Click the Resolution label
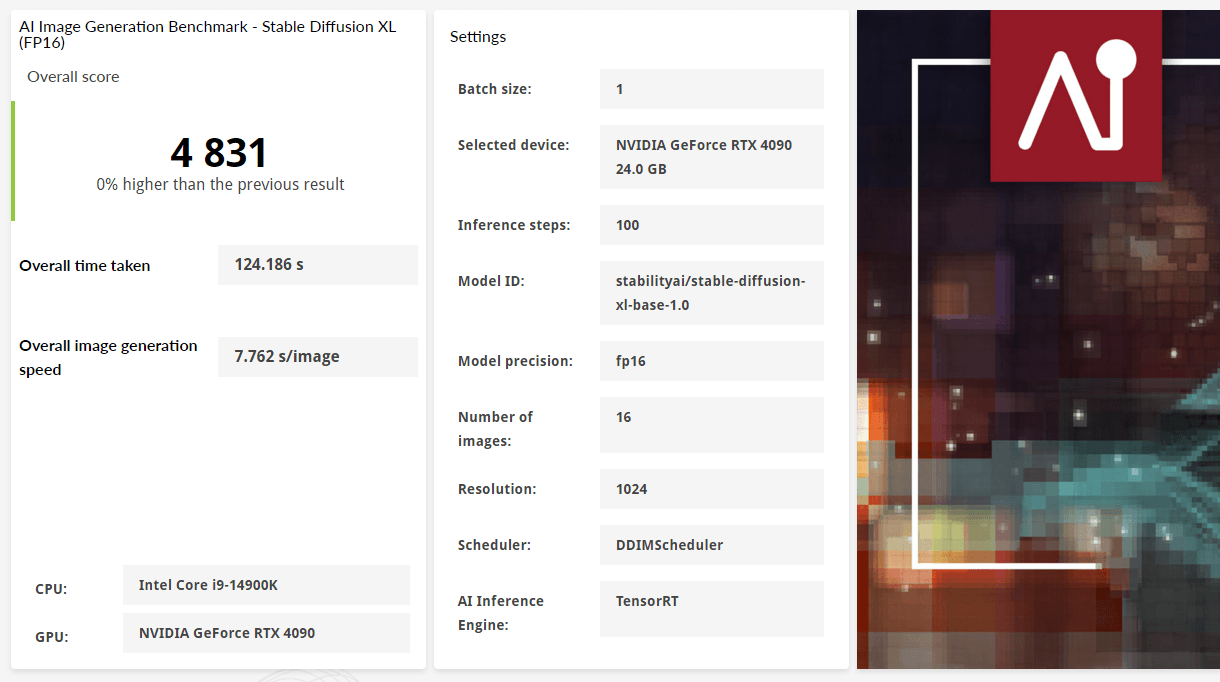Screen dimensions: 1220x682 click(x=497, y=489)
